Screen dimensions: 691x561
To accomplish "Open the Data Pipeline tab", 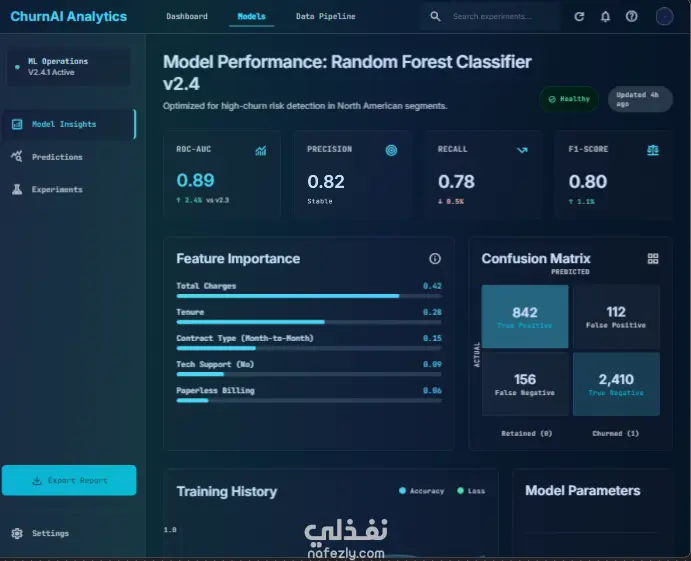I will (x=325, y=16).
